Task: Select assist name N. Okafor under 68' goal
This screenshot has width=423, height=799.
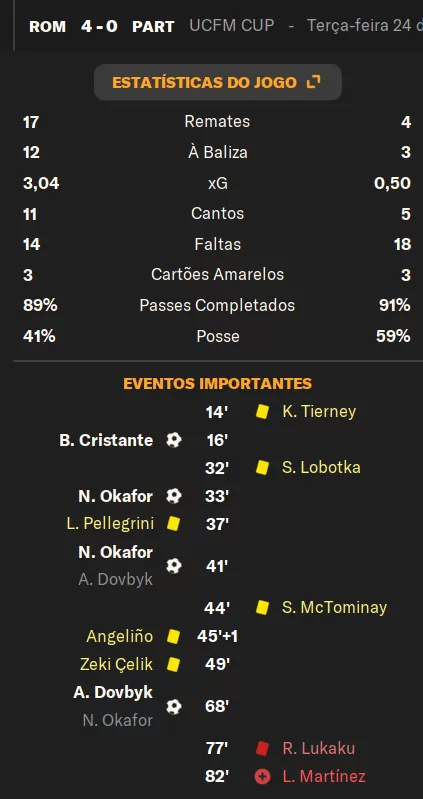Action: pos(118,721)
